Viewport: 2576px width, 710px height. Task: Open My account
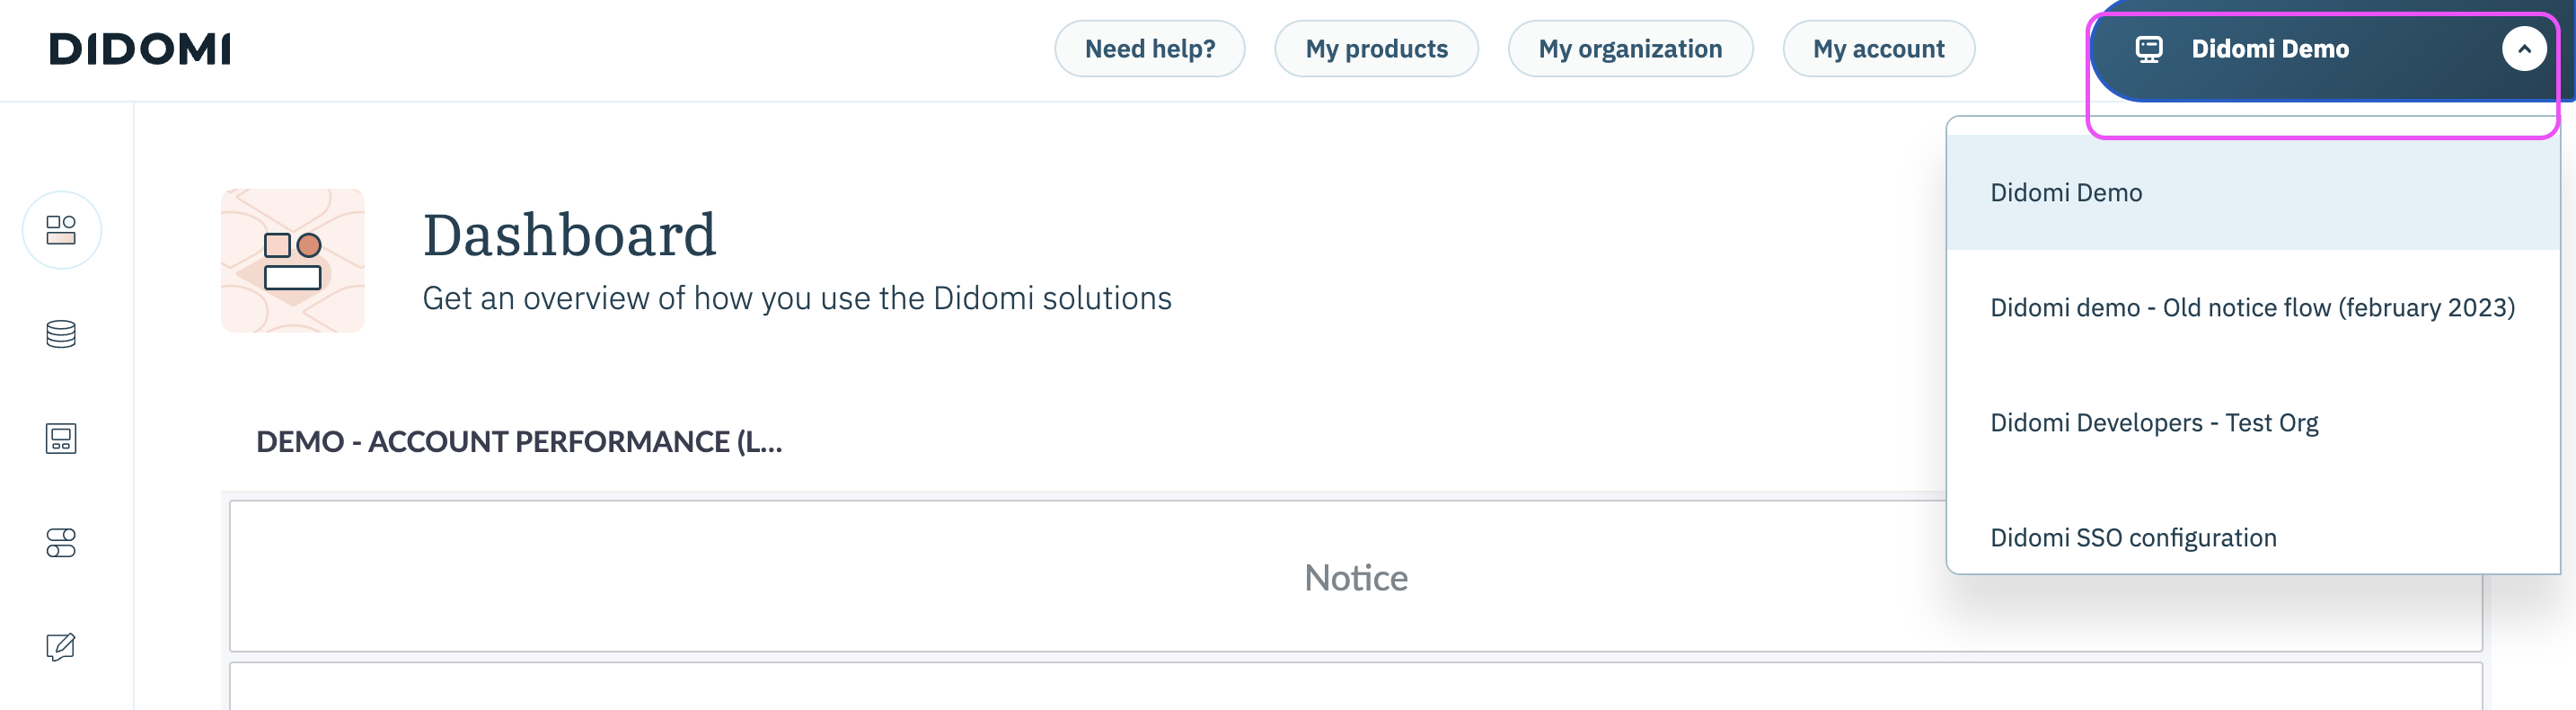click(1878, 48)
